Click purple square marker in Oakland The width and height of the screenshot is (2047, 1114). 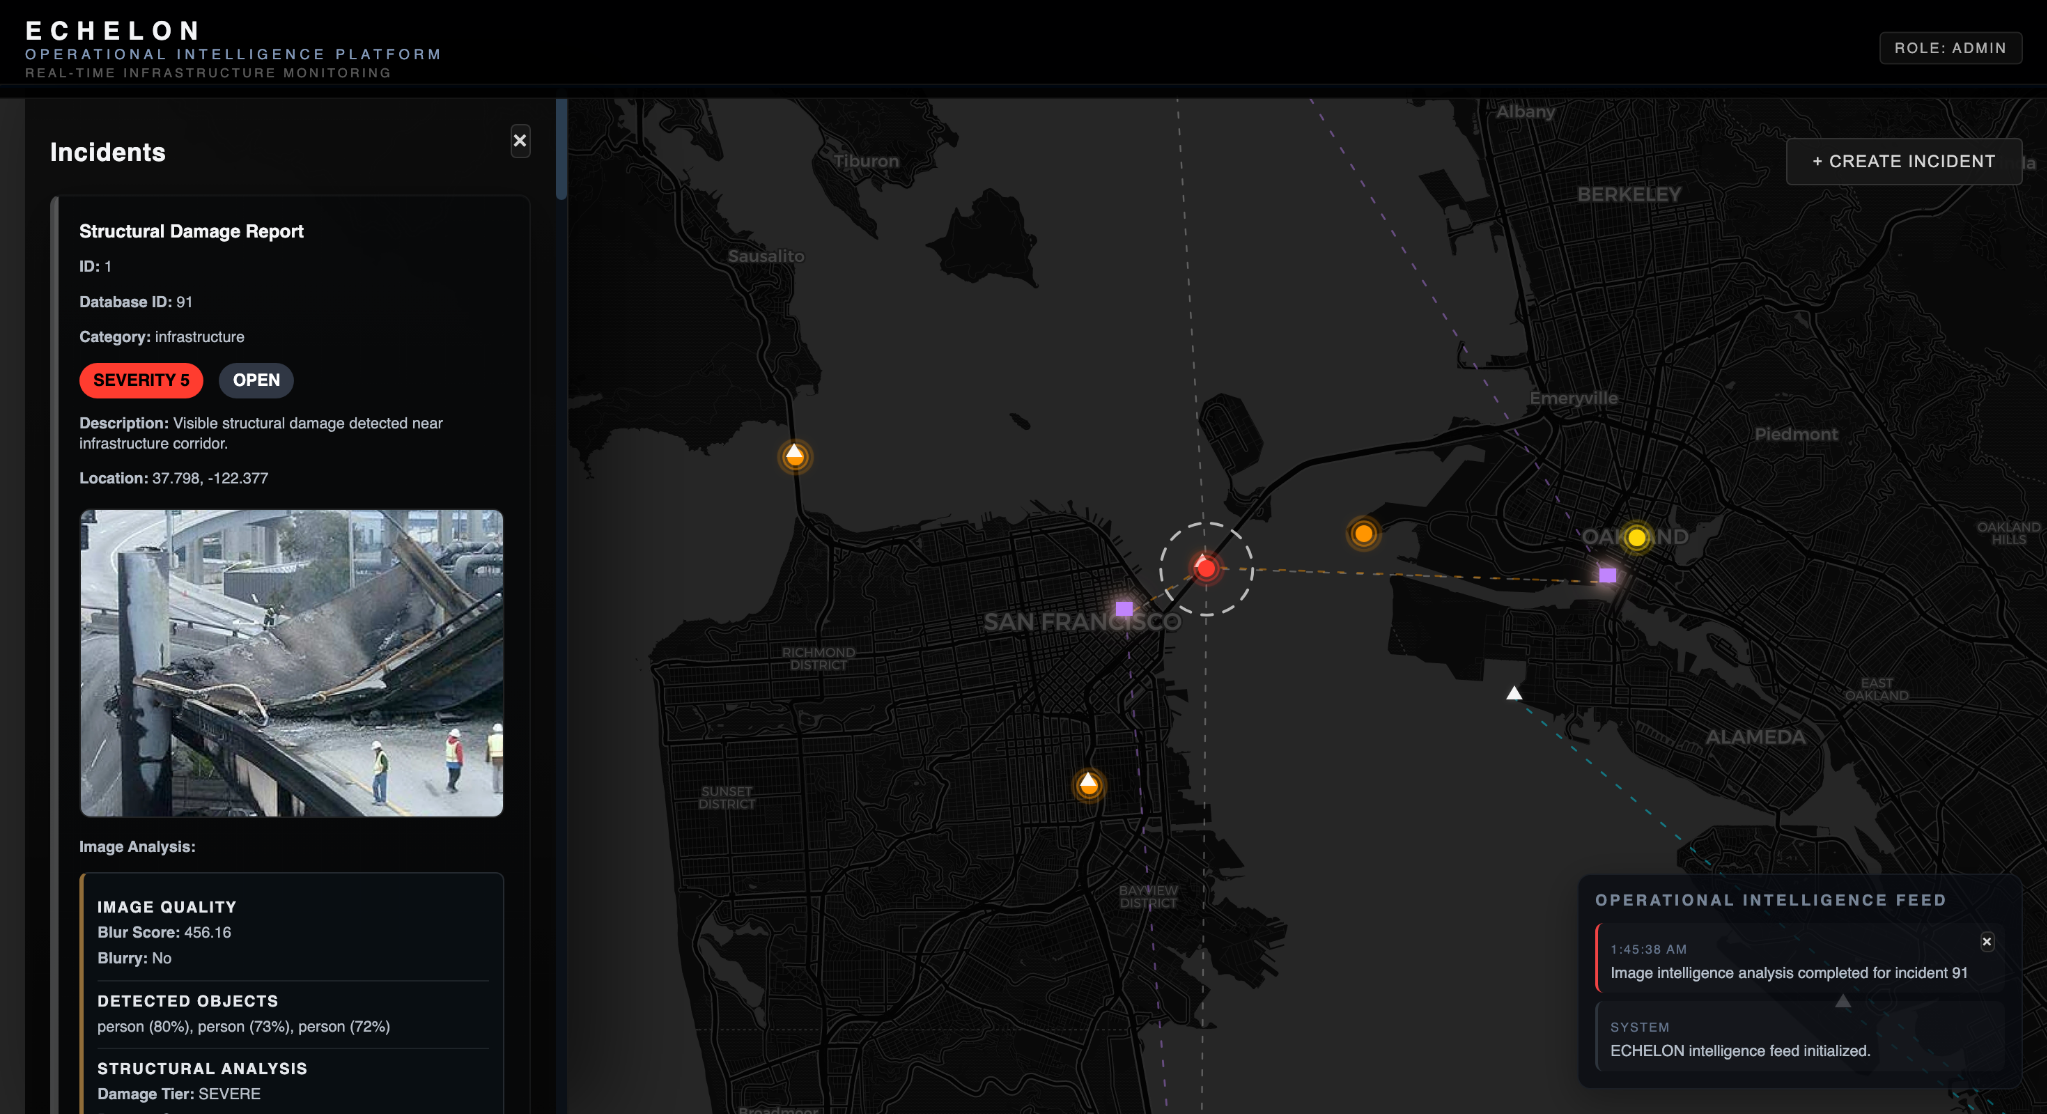click(1607, 575)
